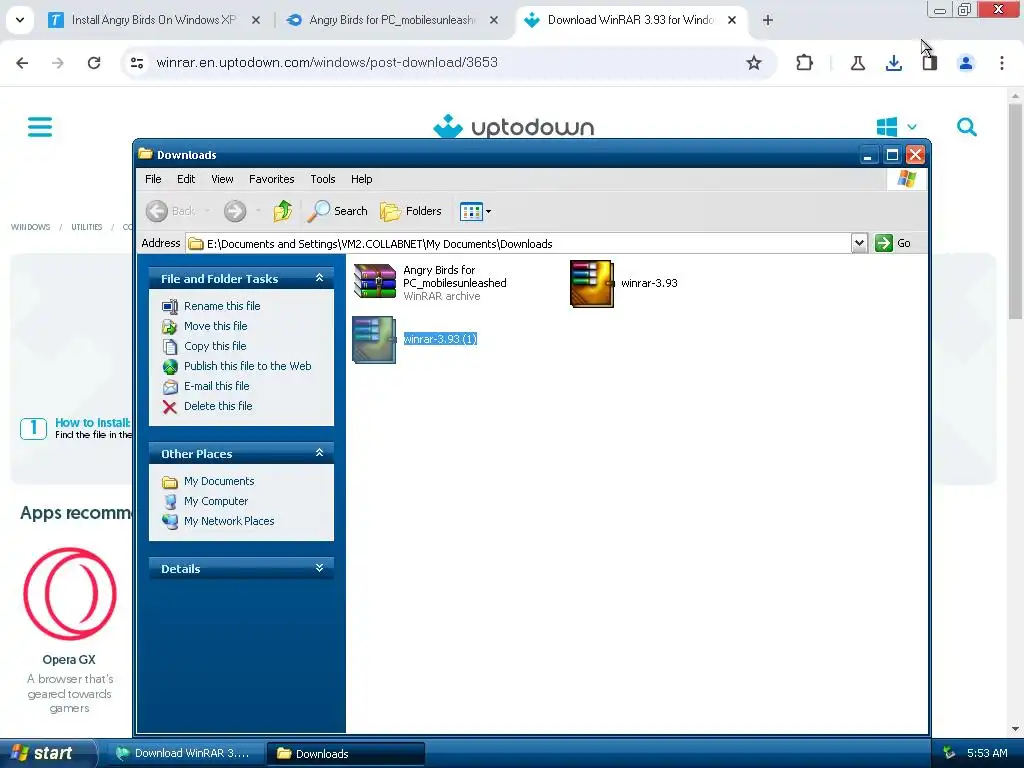
Task: Click the Explorer Address path field
Action: click(x=519, y=244)
